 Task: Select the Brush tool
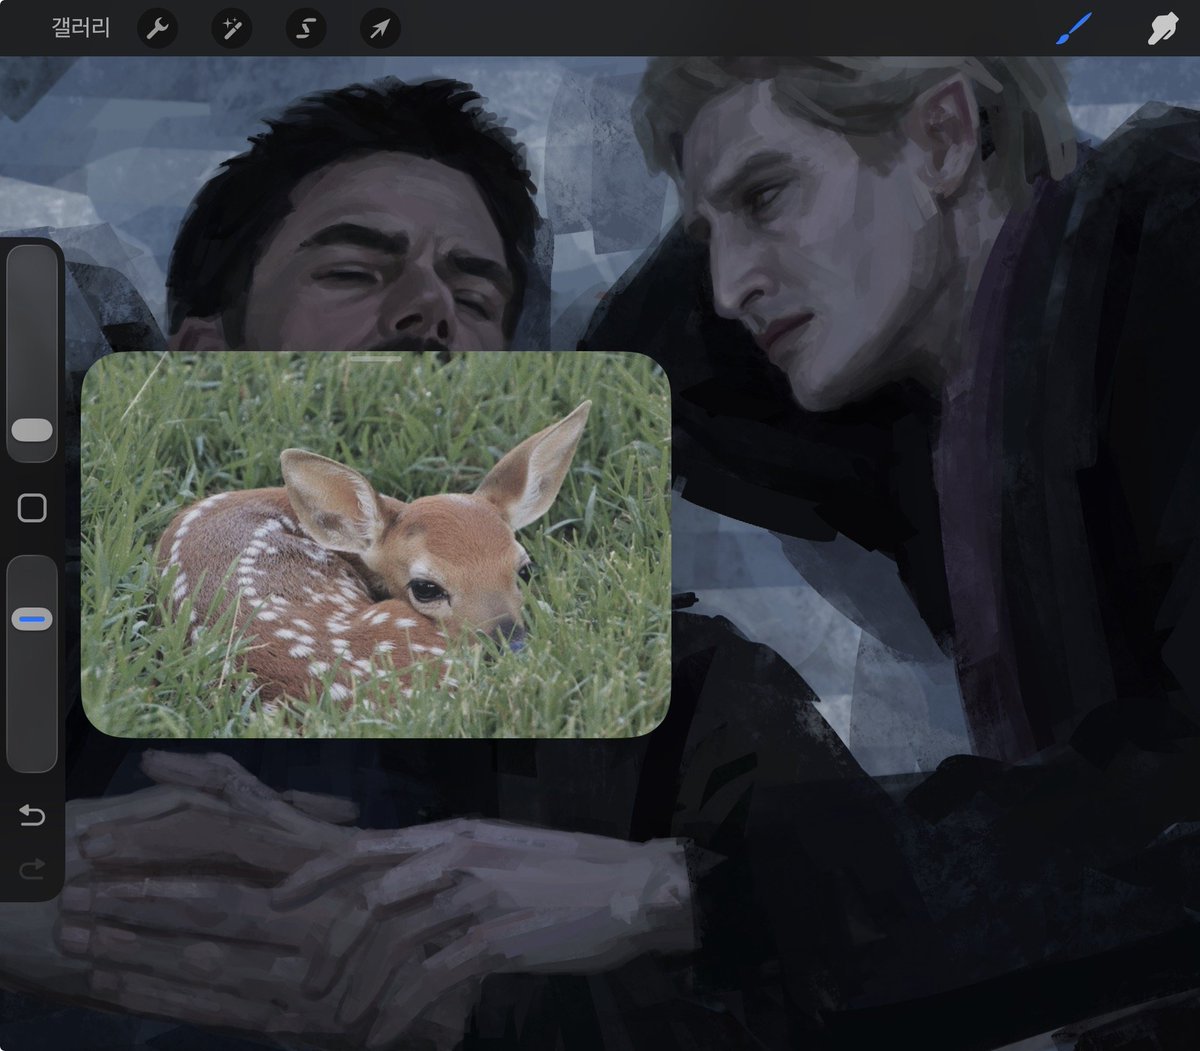pyautogui.click(x=1074, y=29)
